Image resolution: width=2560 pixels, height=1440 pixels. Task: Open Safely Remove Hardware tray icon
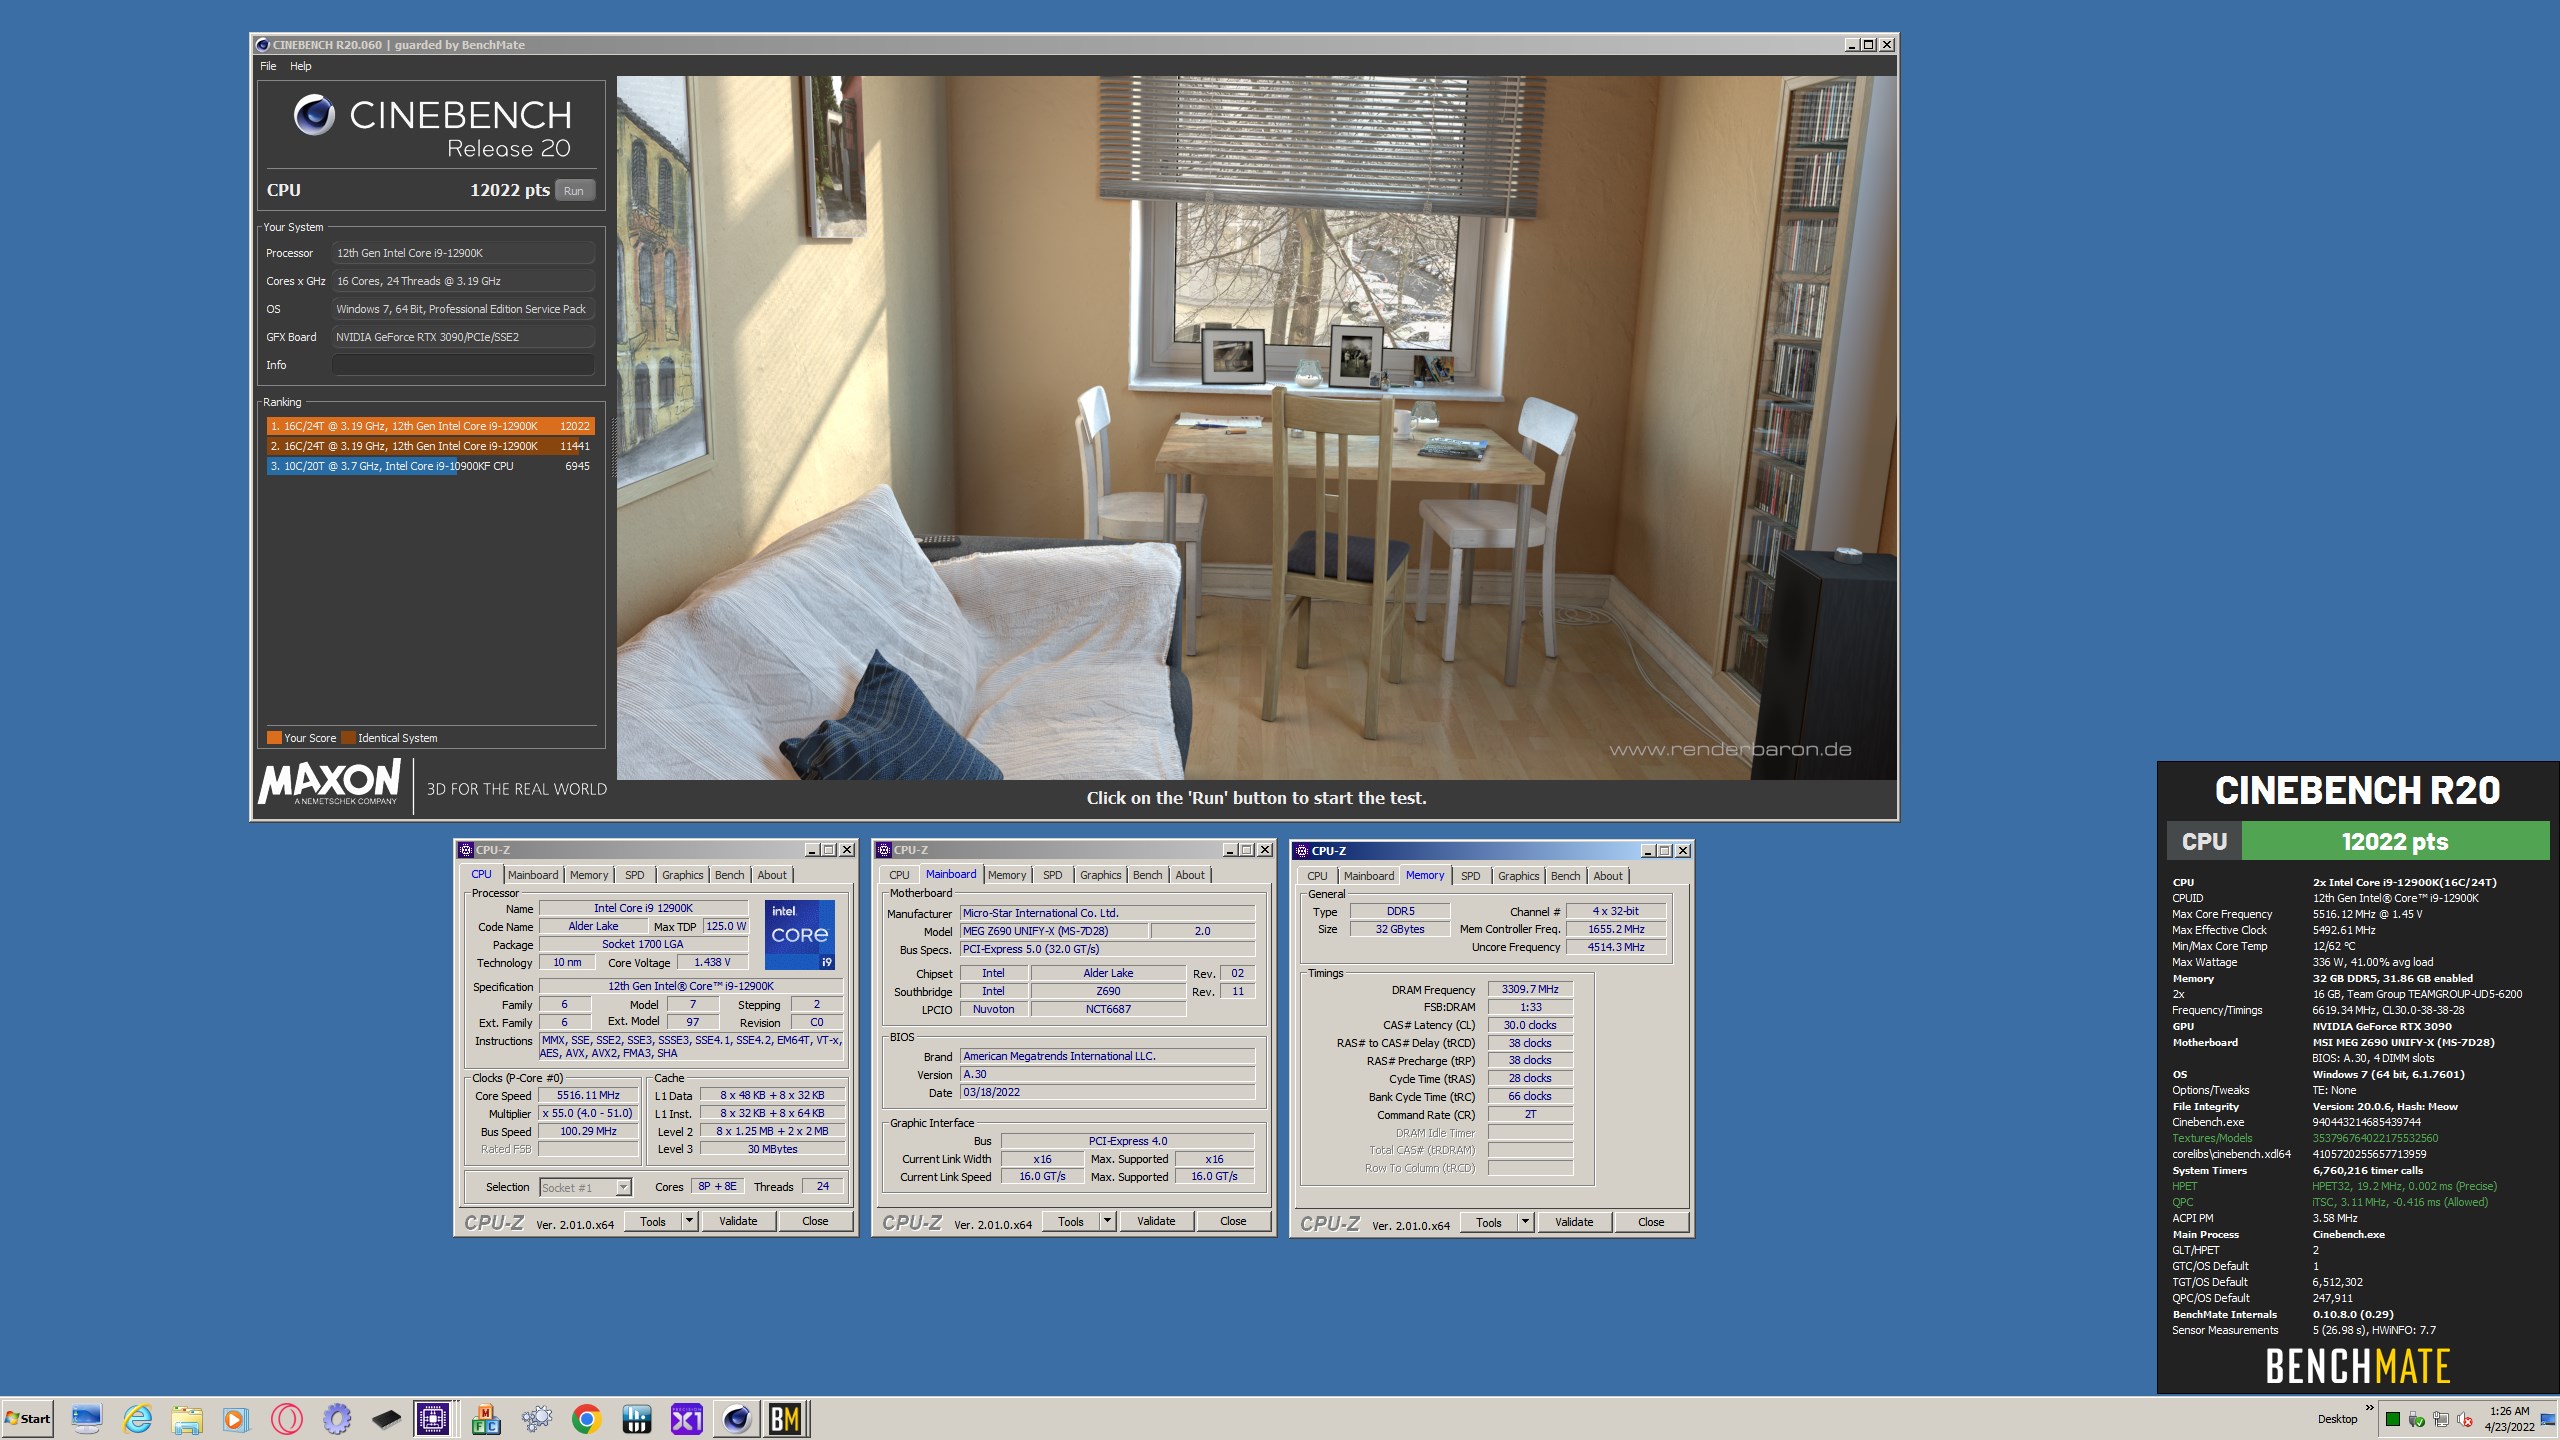coord(2417,1419)
